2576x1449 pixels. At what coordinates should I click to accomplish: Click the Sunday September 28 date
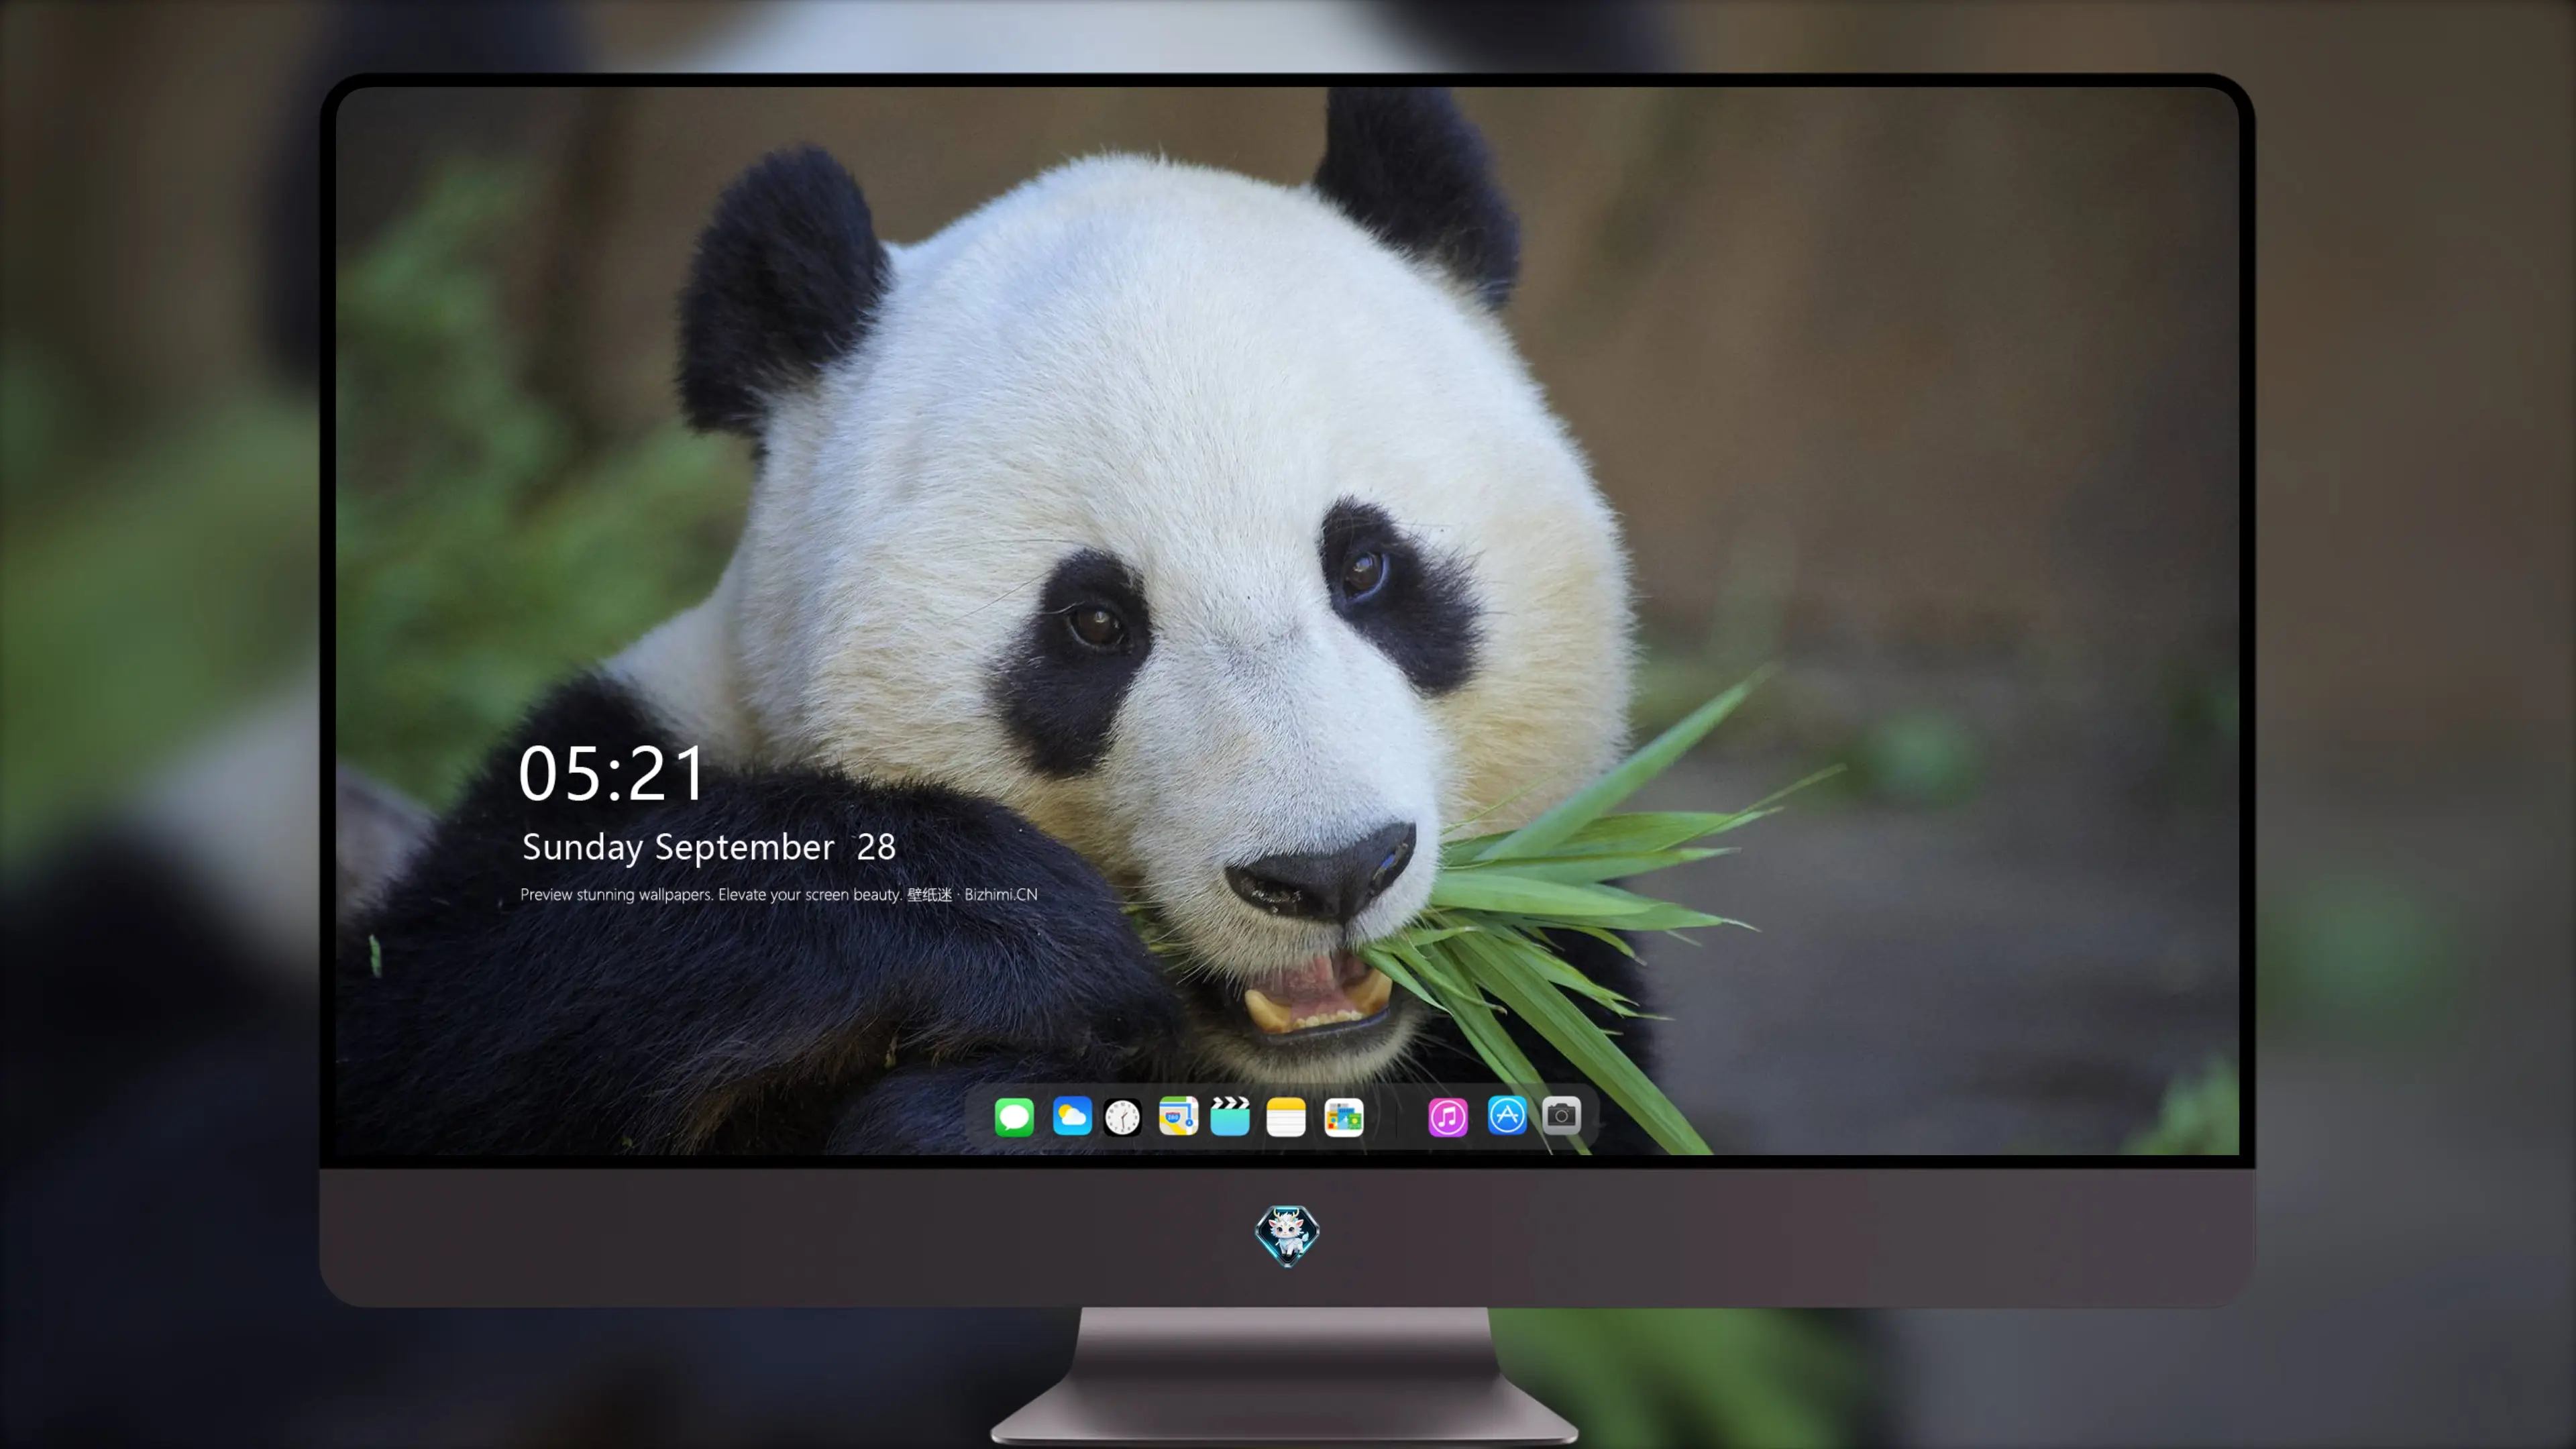709,847
